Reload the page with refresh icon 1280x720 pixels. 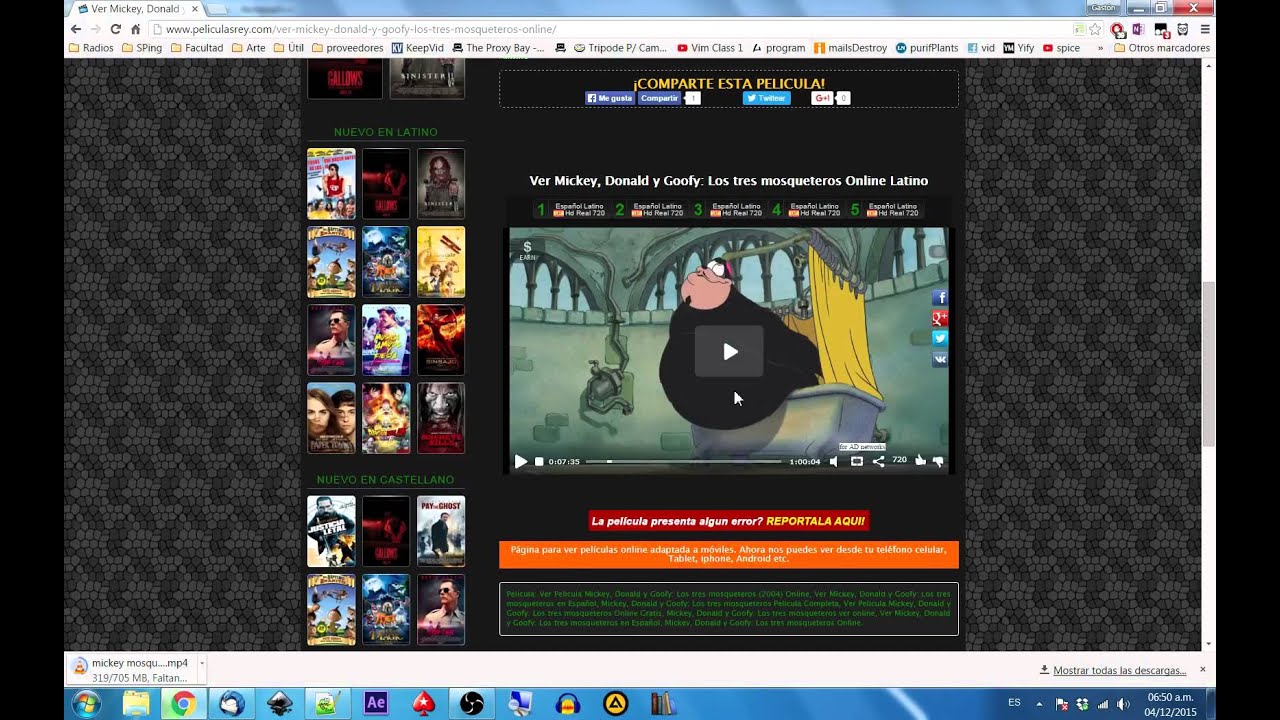pyautogui.click(x=116, y=29)
